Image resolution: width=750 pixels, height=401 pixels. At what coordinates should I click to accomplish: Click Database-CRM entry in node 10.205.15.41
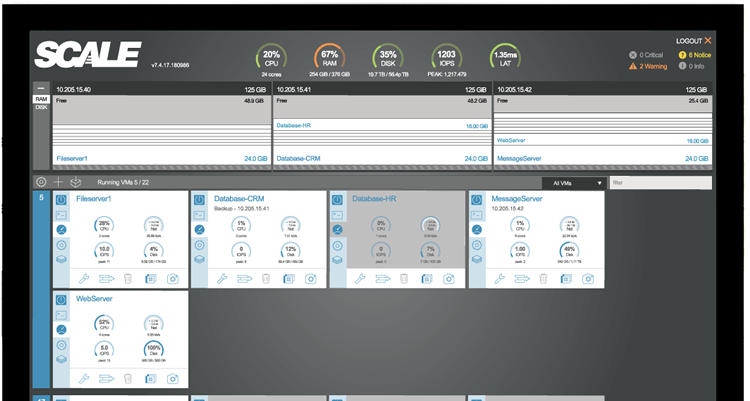tap(382, 157)
